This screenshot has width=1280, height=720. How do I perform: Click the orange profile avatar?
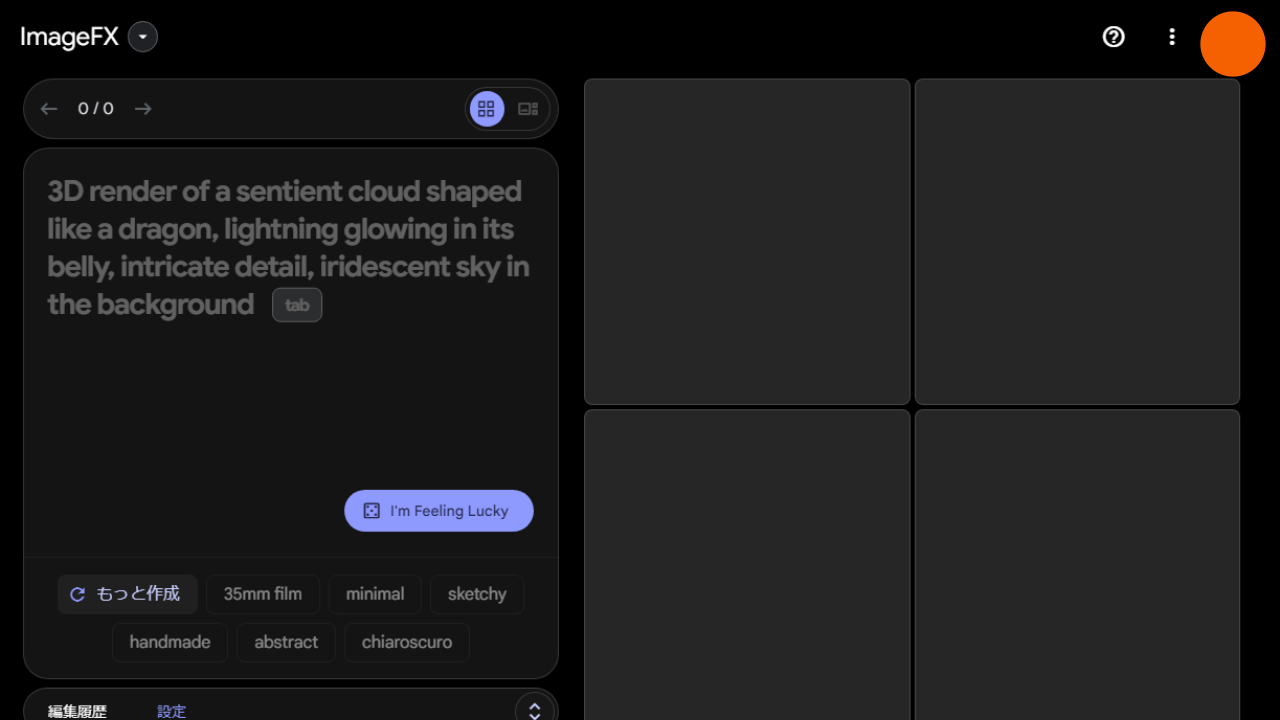(1232, 44)
